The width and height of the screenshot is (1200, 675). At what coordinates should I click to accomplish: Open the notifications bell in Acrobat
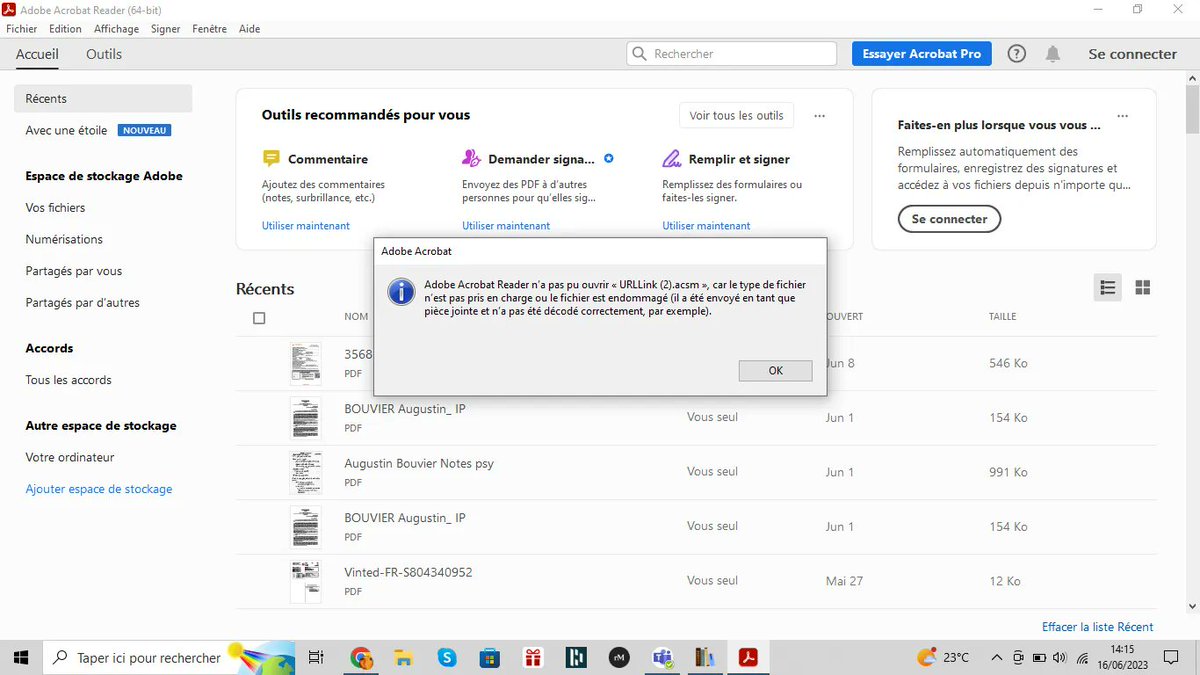[1053, 54]
